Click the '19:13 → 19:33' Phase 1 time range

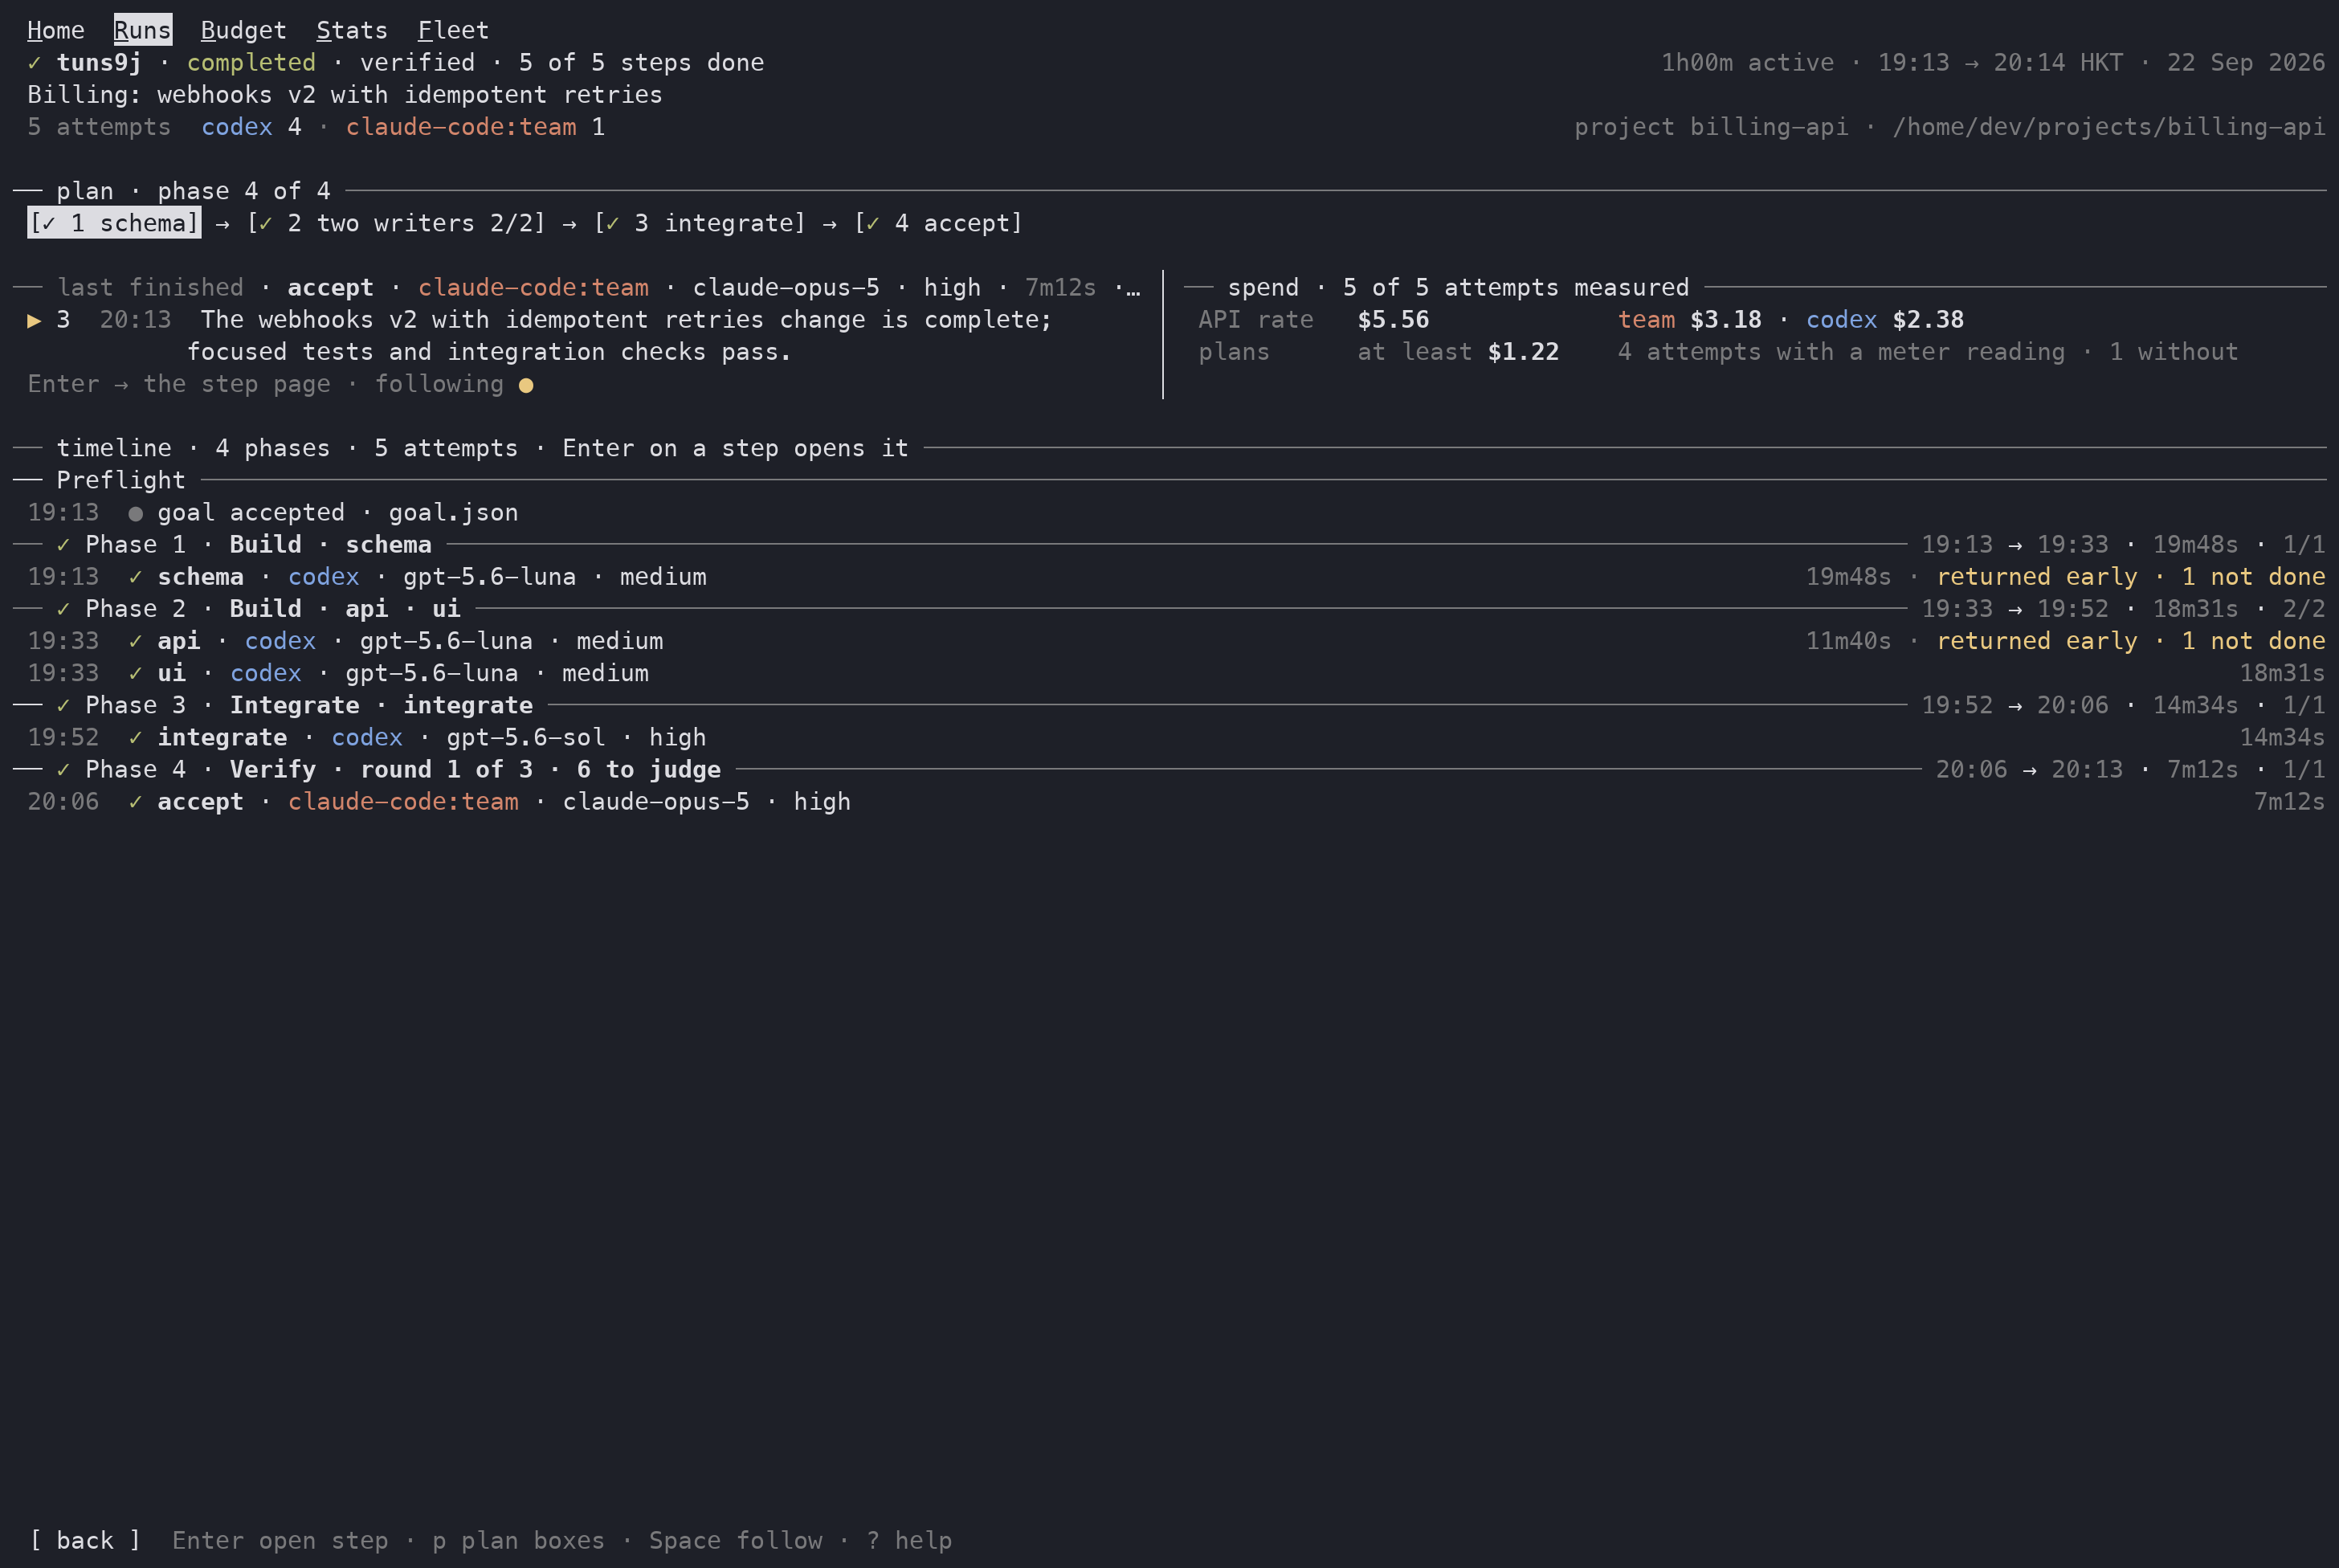point(2015,544)
